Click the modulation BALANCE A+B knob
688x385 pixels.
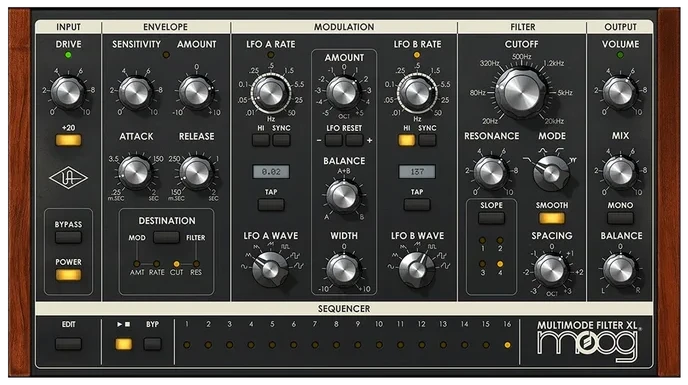pos(344,196)
